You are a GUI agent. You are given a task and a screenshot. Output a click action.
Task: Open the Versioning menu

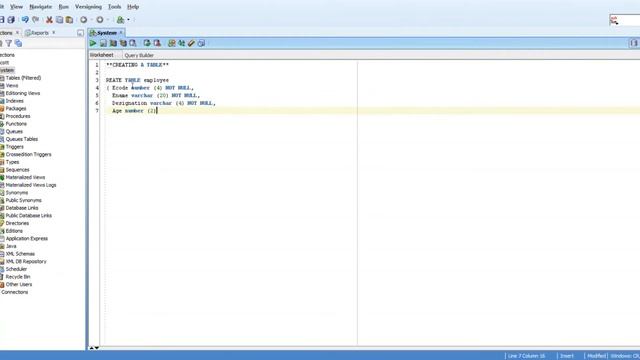pyautogui.click(x=89, y=7)
